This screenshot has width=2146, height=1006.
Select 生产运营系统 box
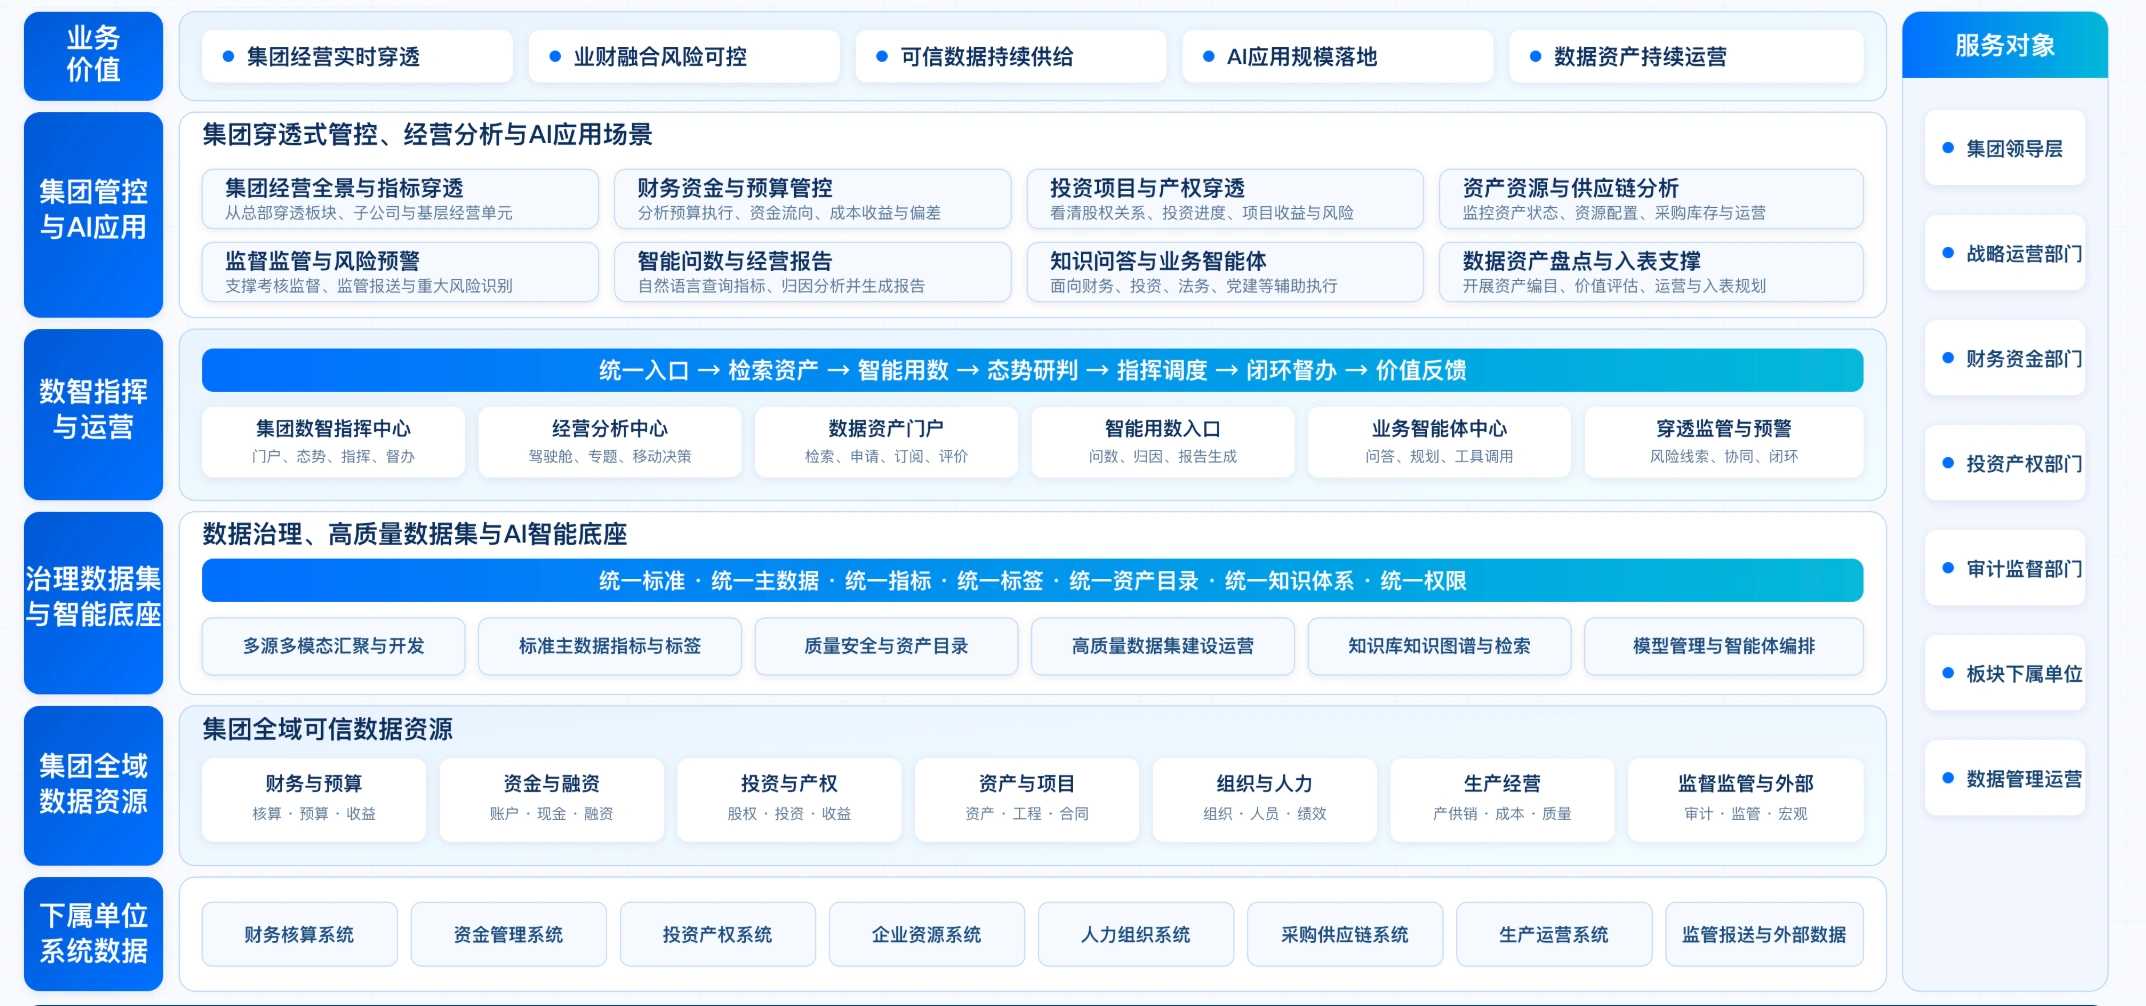[x=1554, y=934]
